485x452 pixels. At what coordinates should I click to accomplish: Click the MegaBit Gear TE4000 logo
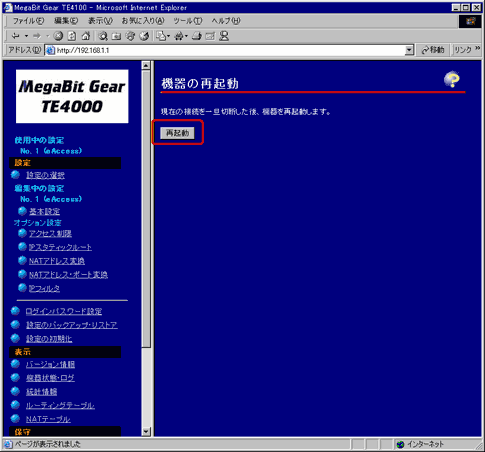pyautogui.click(x=72, y=96)
